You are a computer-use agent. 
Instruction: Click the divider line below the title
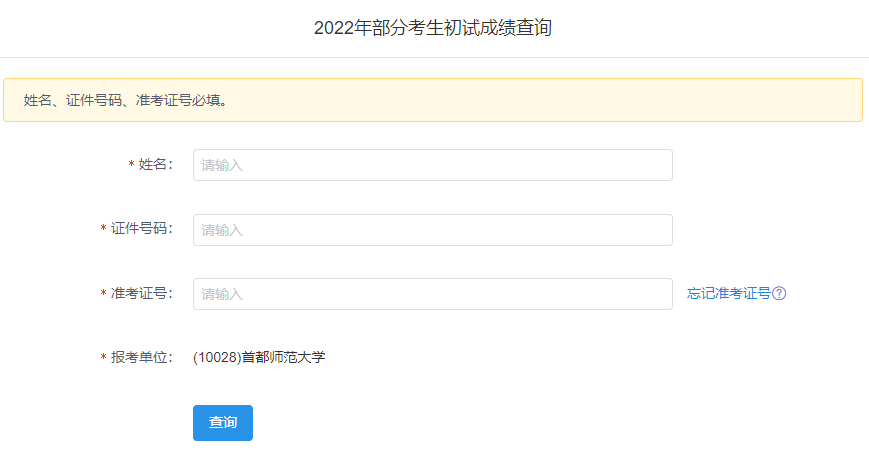(x=434, y=57)
